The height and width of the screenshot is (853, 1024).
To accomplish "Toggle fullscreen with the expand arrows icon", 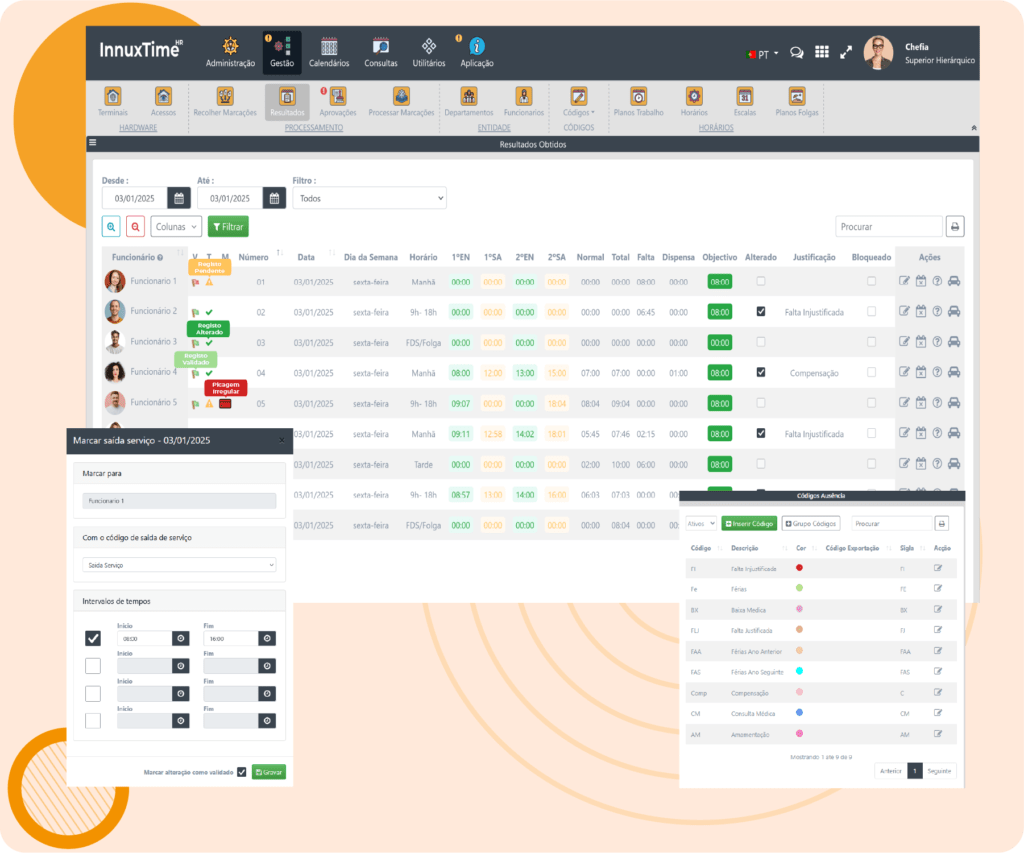I will 846,52.
